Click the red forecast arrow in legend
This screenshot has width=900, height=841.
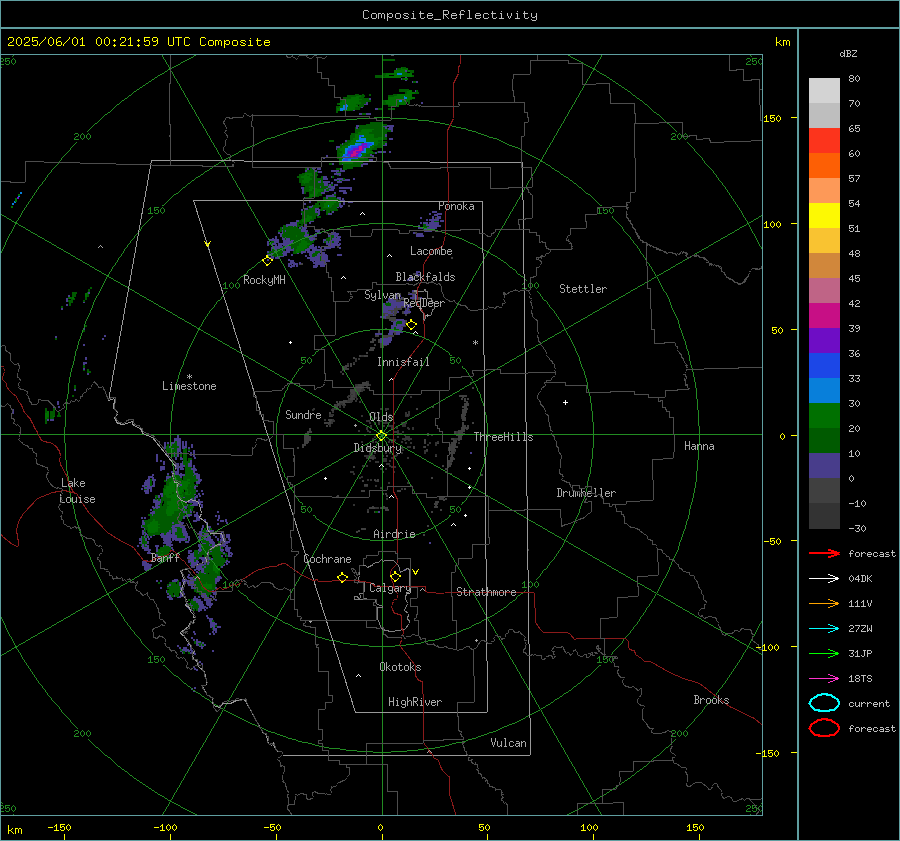click(824, 553)
